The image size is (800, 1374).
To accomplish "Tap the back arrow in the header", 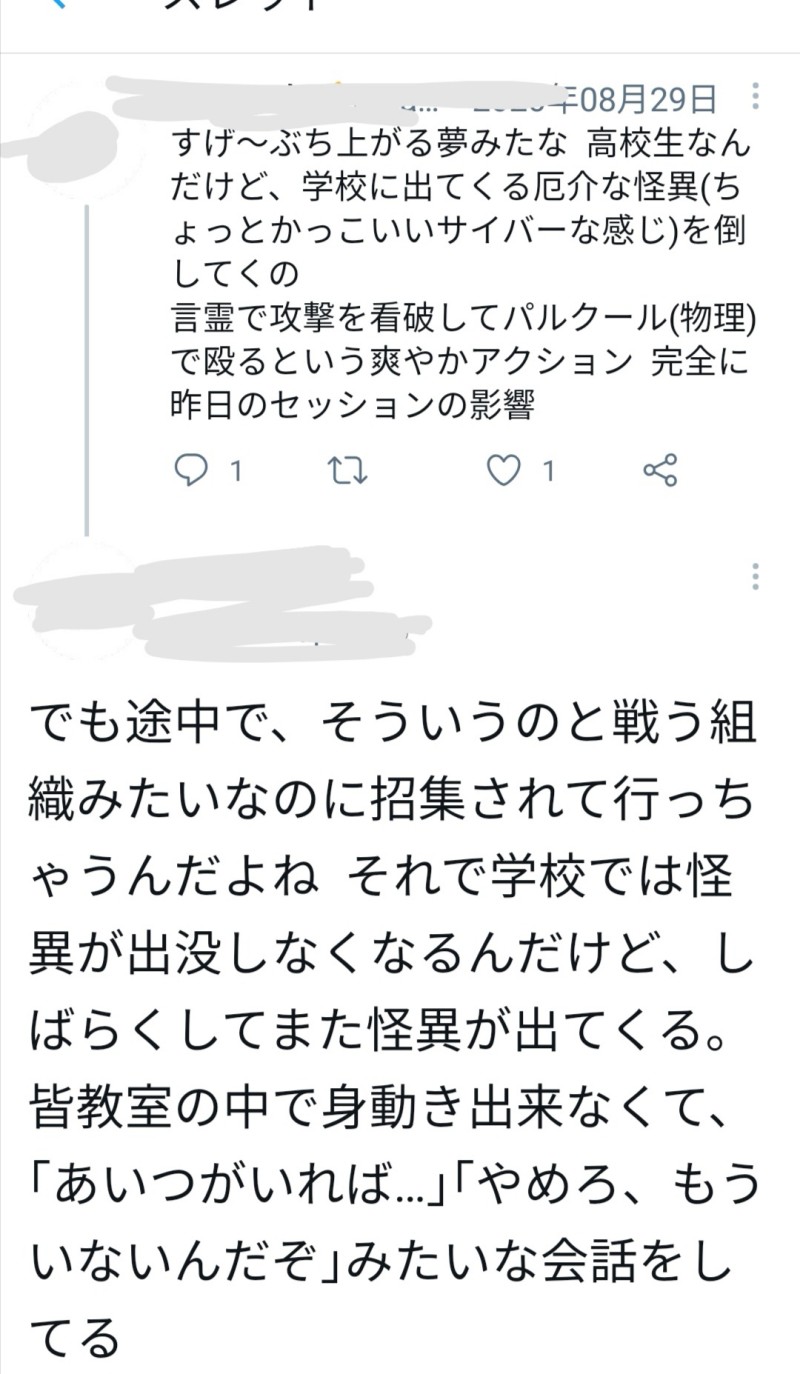I will pyautogui.click(x=58, y=5).
